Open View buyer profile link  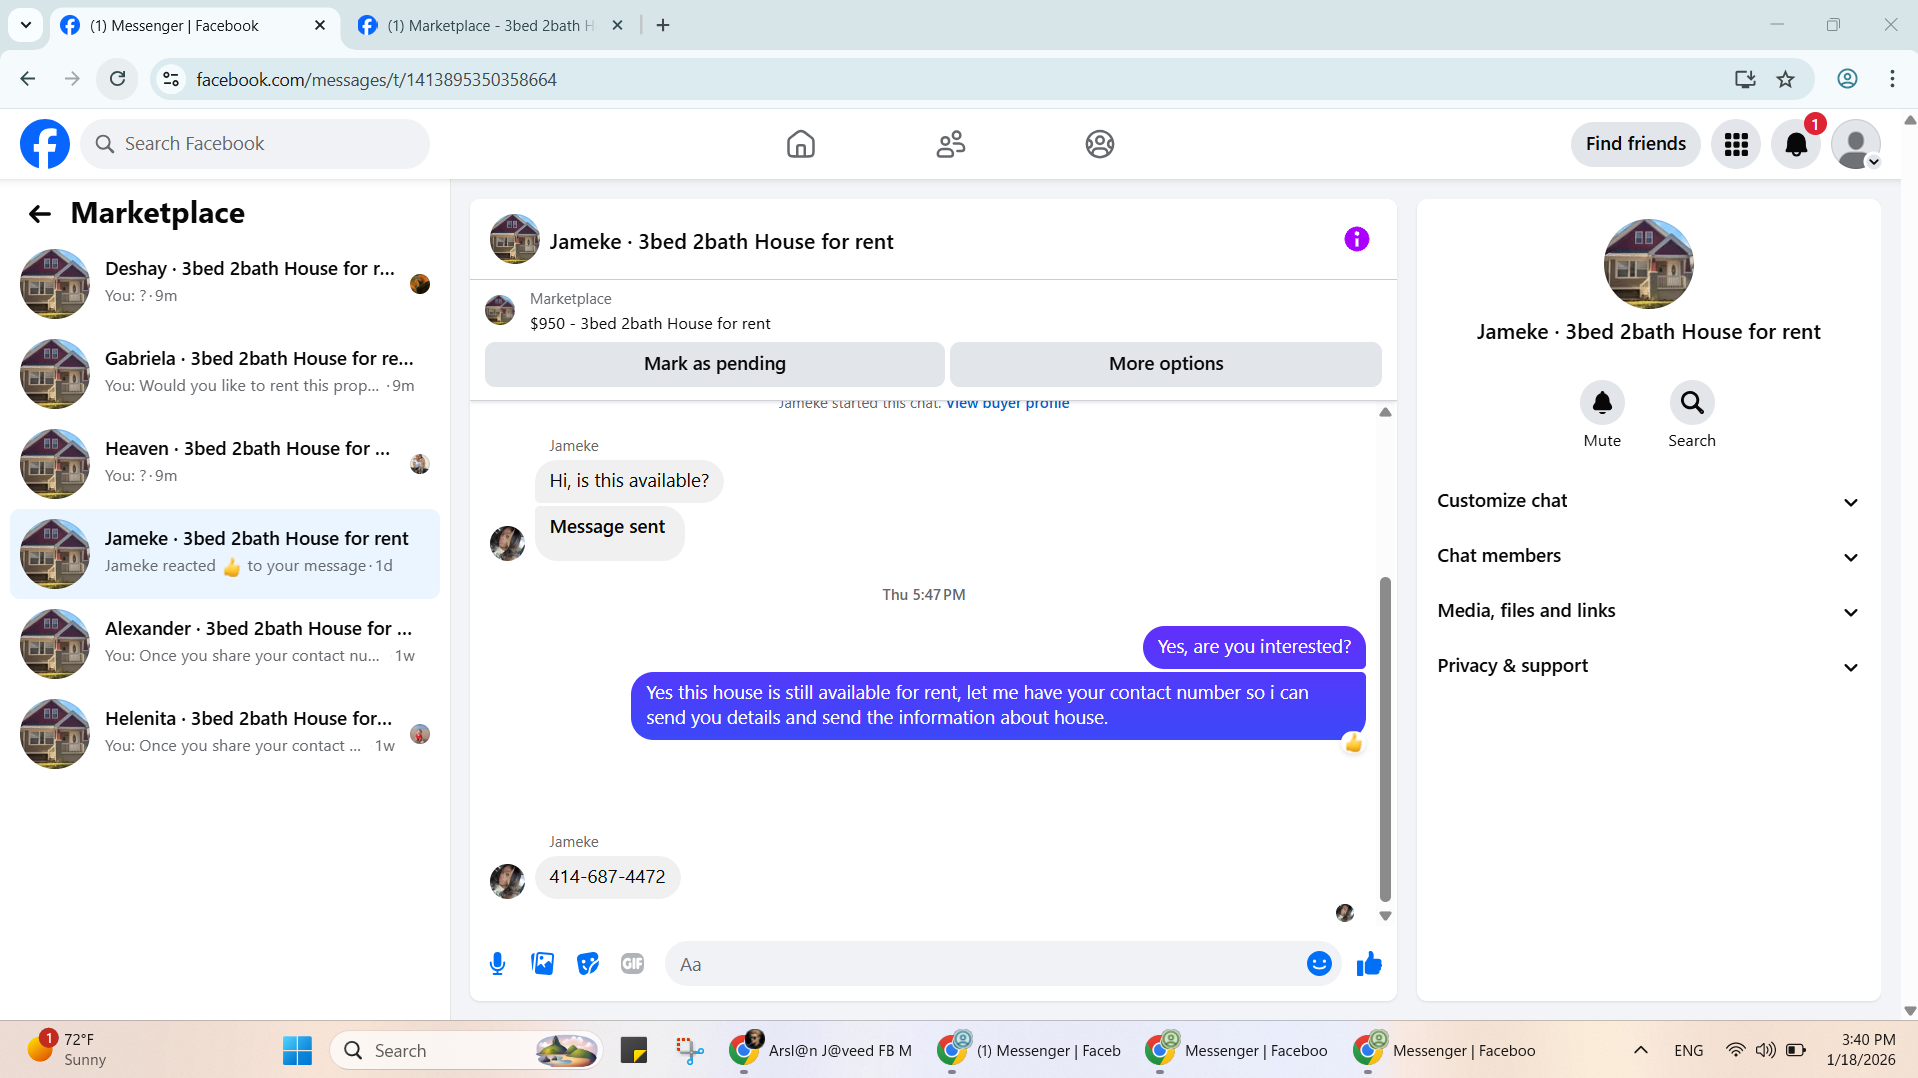(x=1007, y=404)
